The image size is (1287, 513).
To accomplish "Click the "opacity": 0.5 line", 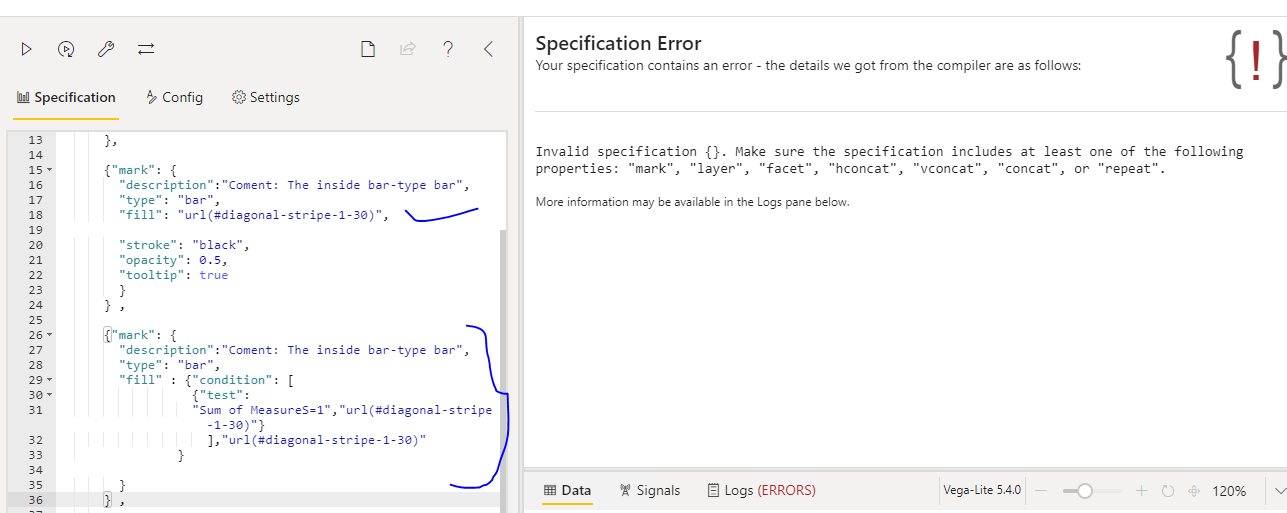I will (x=172, y=260).
